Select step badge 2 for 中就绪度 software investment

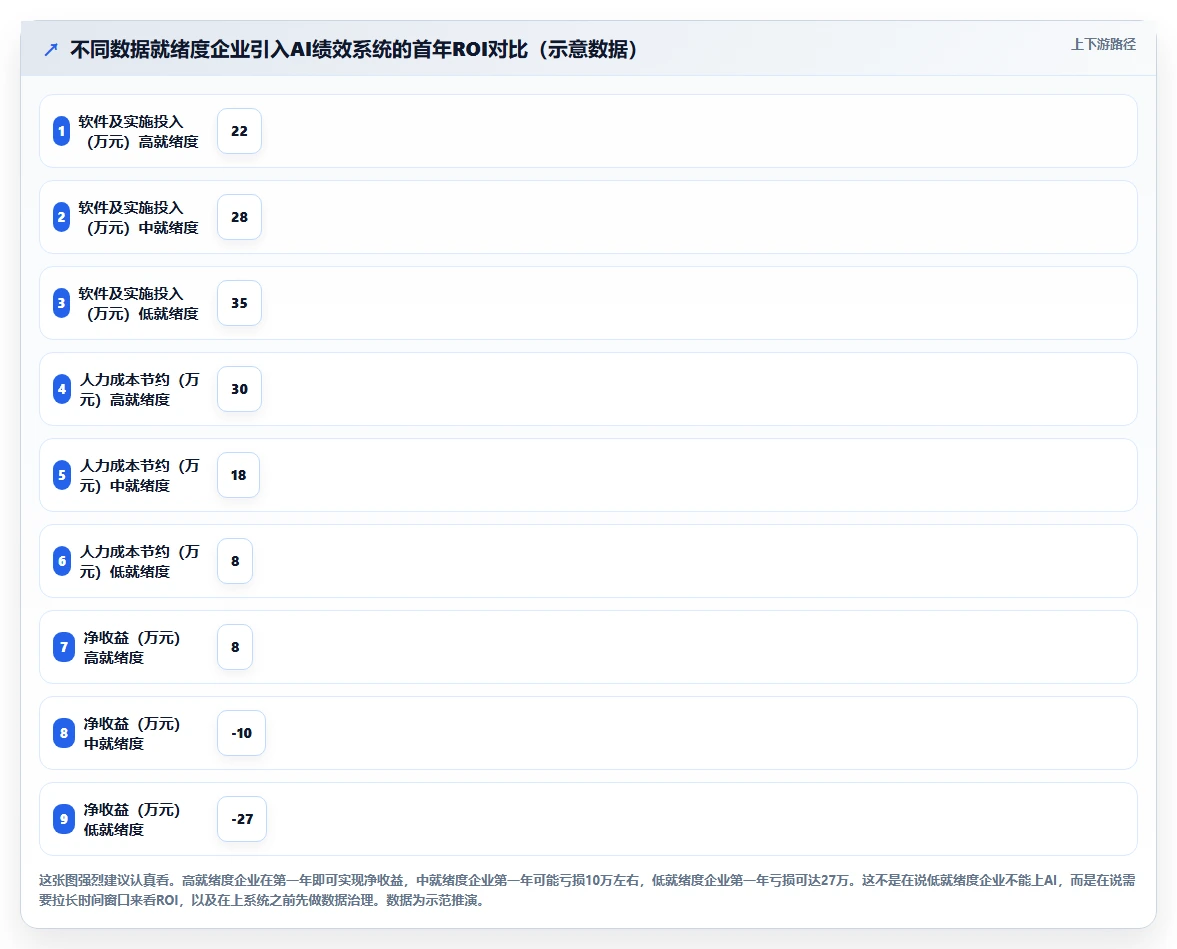pos(62,217)
